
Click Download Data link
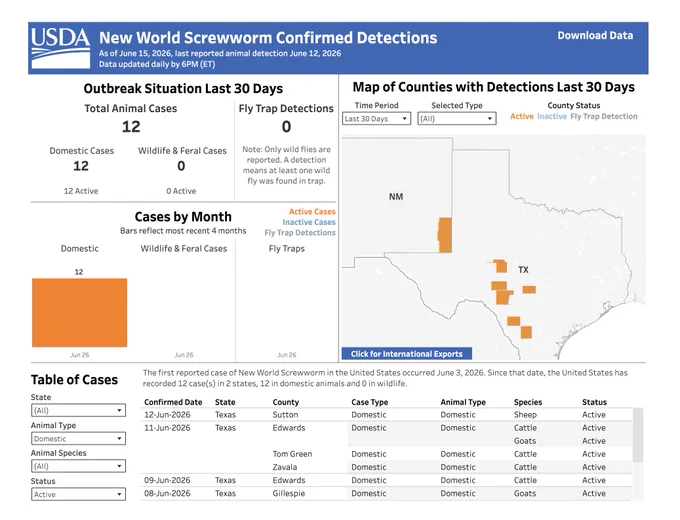[x=595, y=36]
